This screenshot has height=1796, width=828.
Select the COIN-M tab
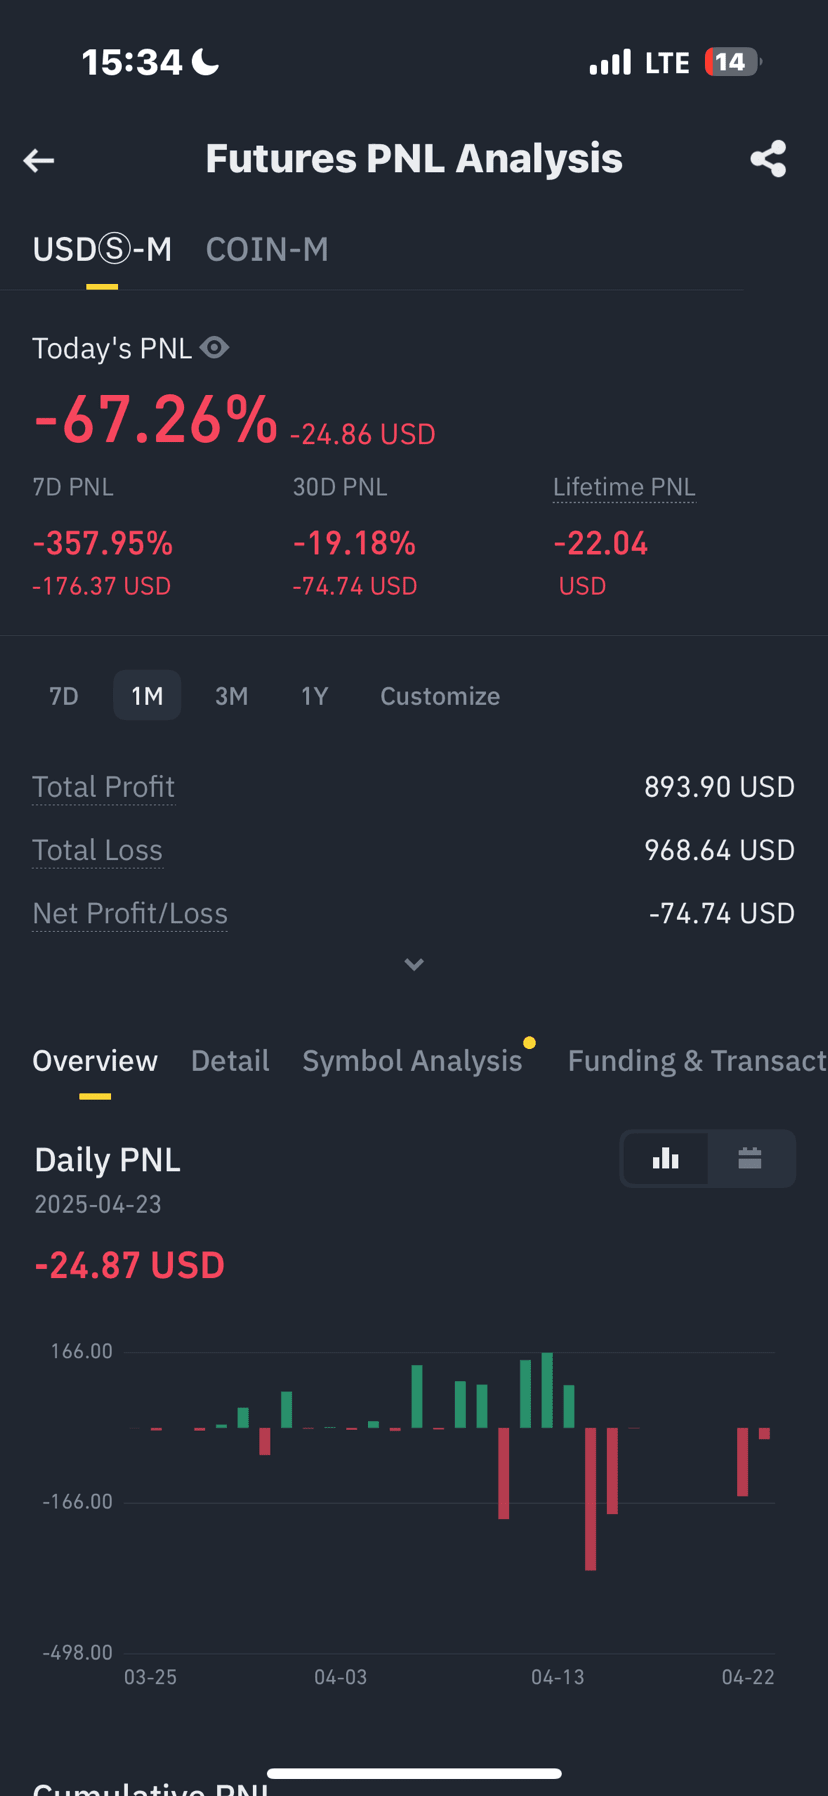point(267,249)
